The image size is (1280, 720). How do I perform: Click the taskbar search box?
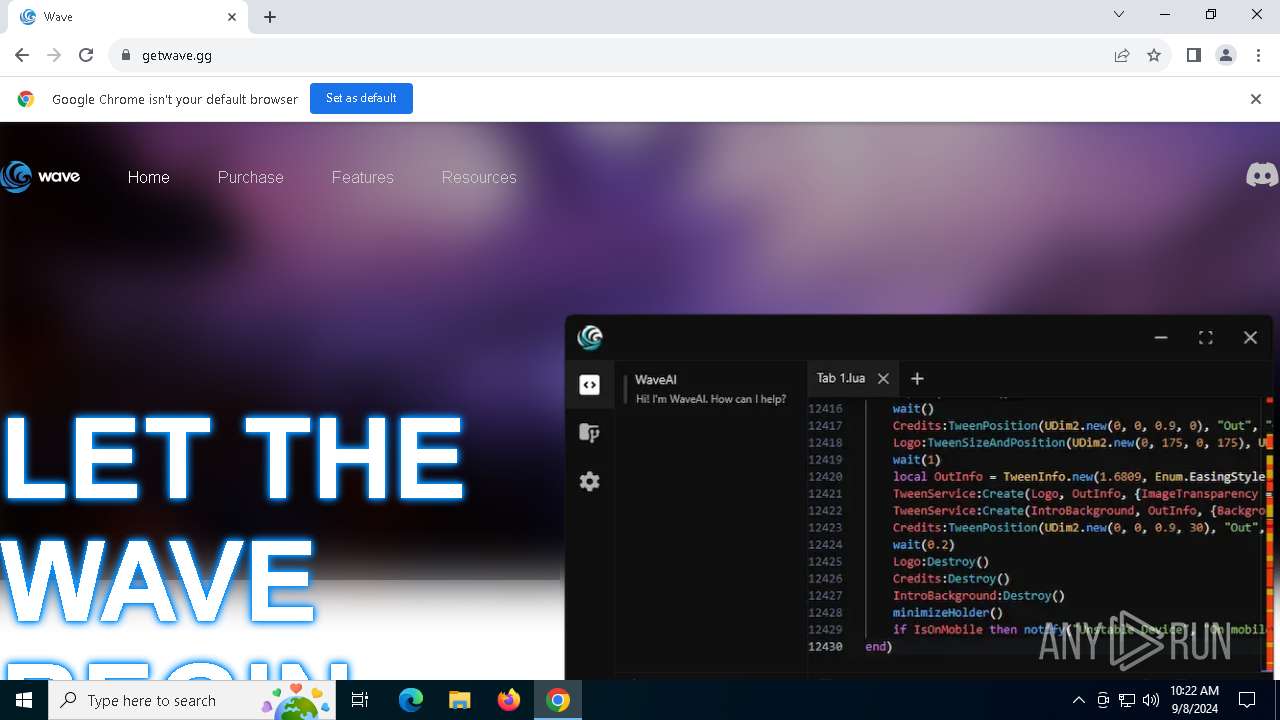click(x=194, y=700)
